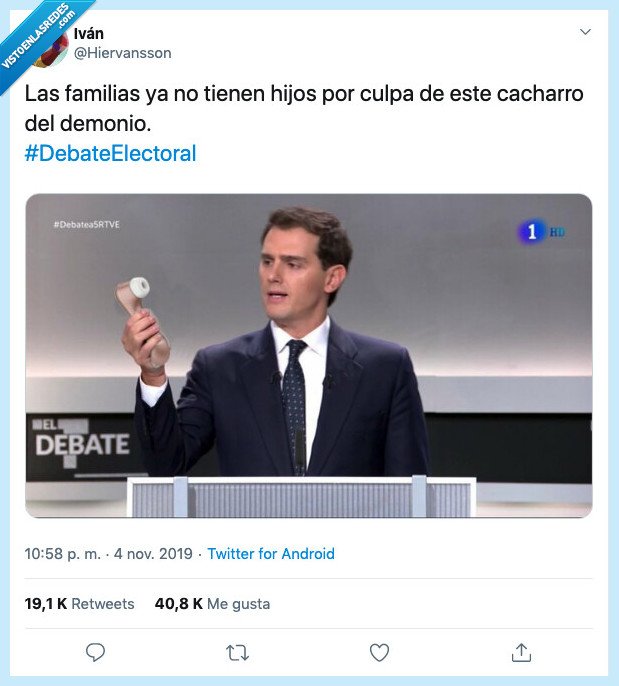Screen dimensions: 619x686
Task: Retweet this post using the retweet icon
Action: pyautogui.click(x=237, y=653)
